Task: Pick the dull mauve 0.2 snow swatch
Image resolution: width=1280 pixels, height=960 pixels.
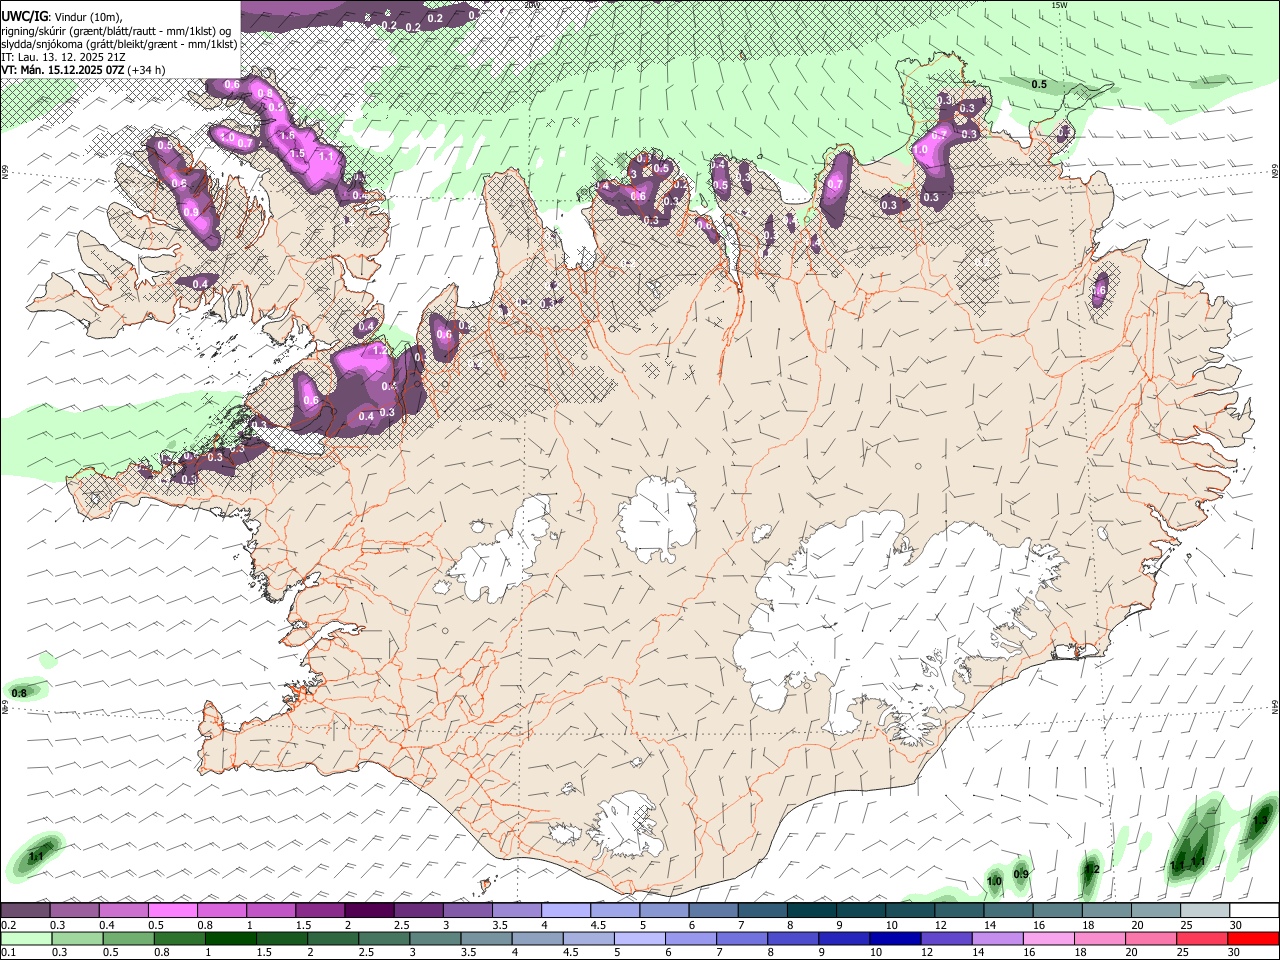Action: (25, 910)
